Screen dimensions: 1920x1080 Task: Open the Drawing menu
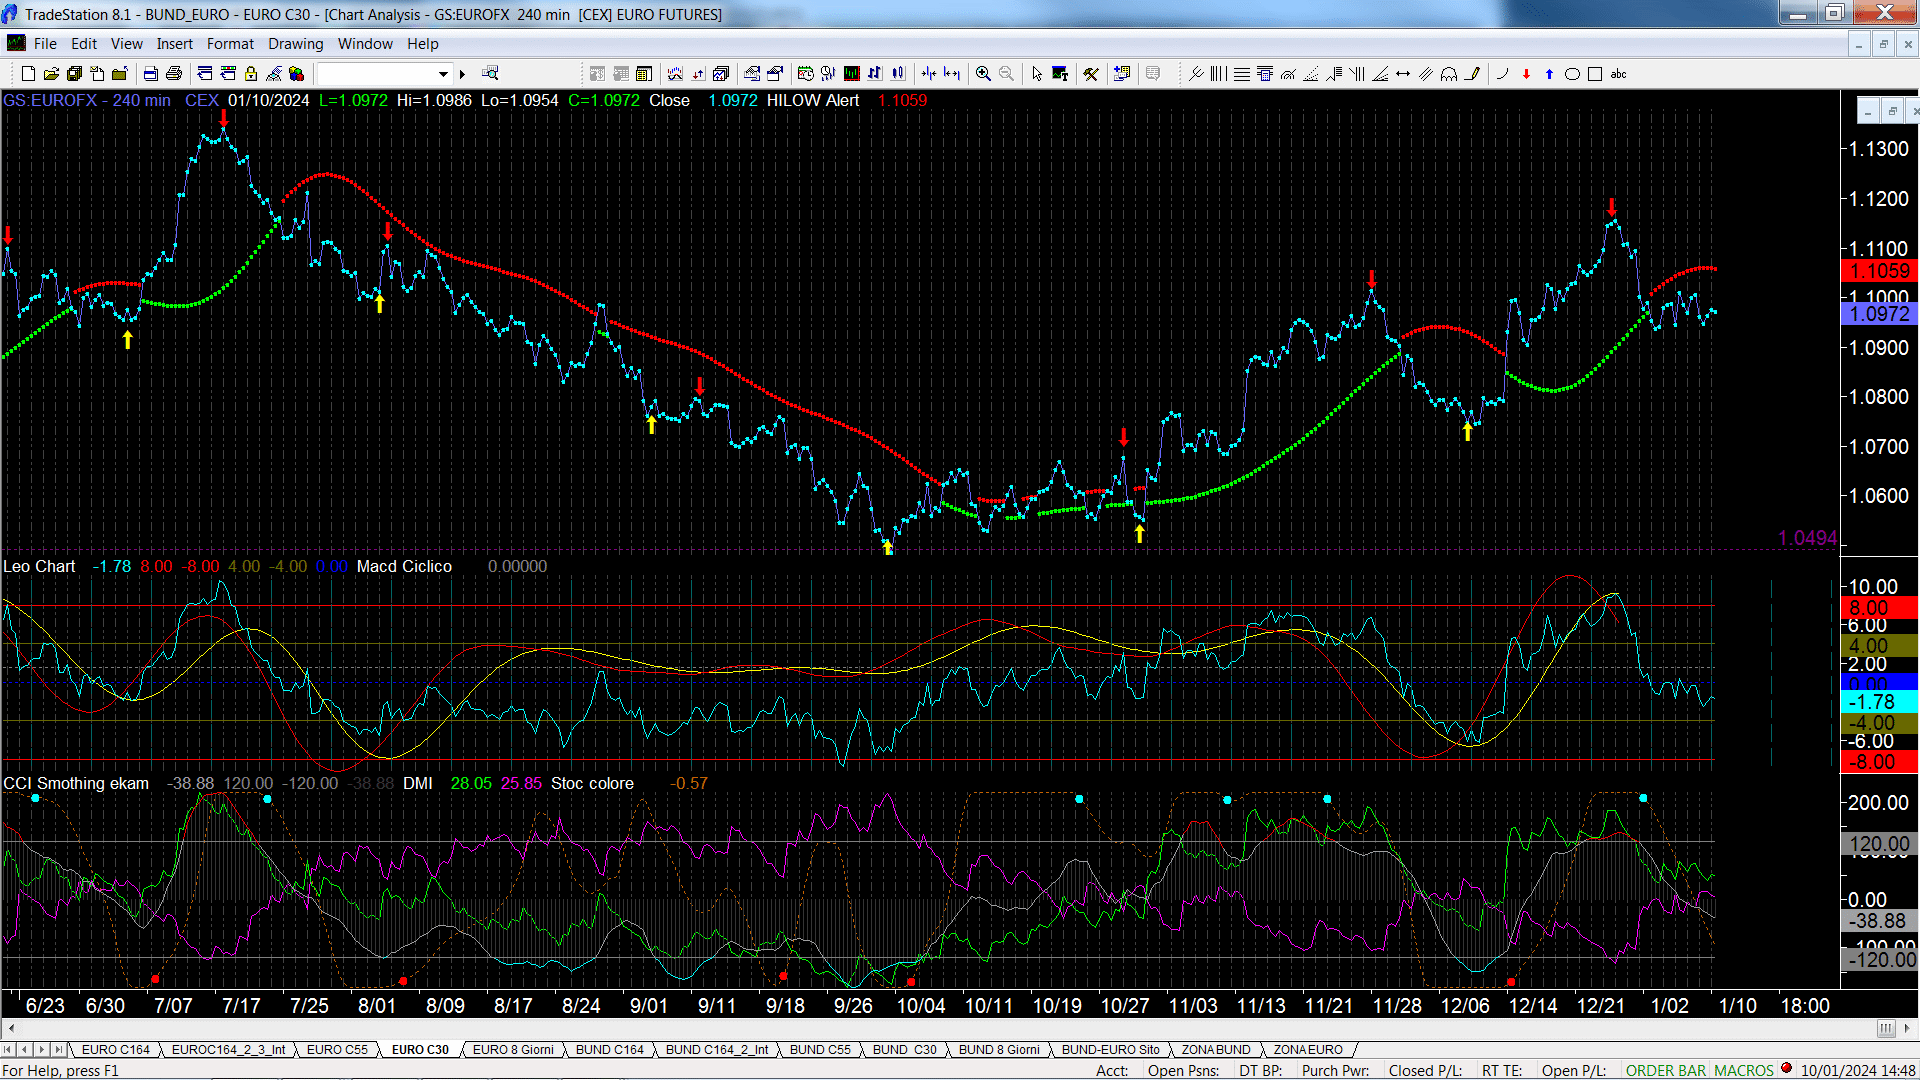click(x=296, y=44)
